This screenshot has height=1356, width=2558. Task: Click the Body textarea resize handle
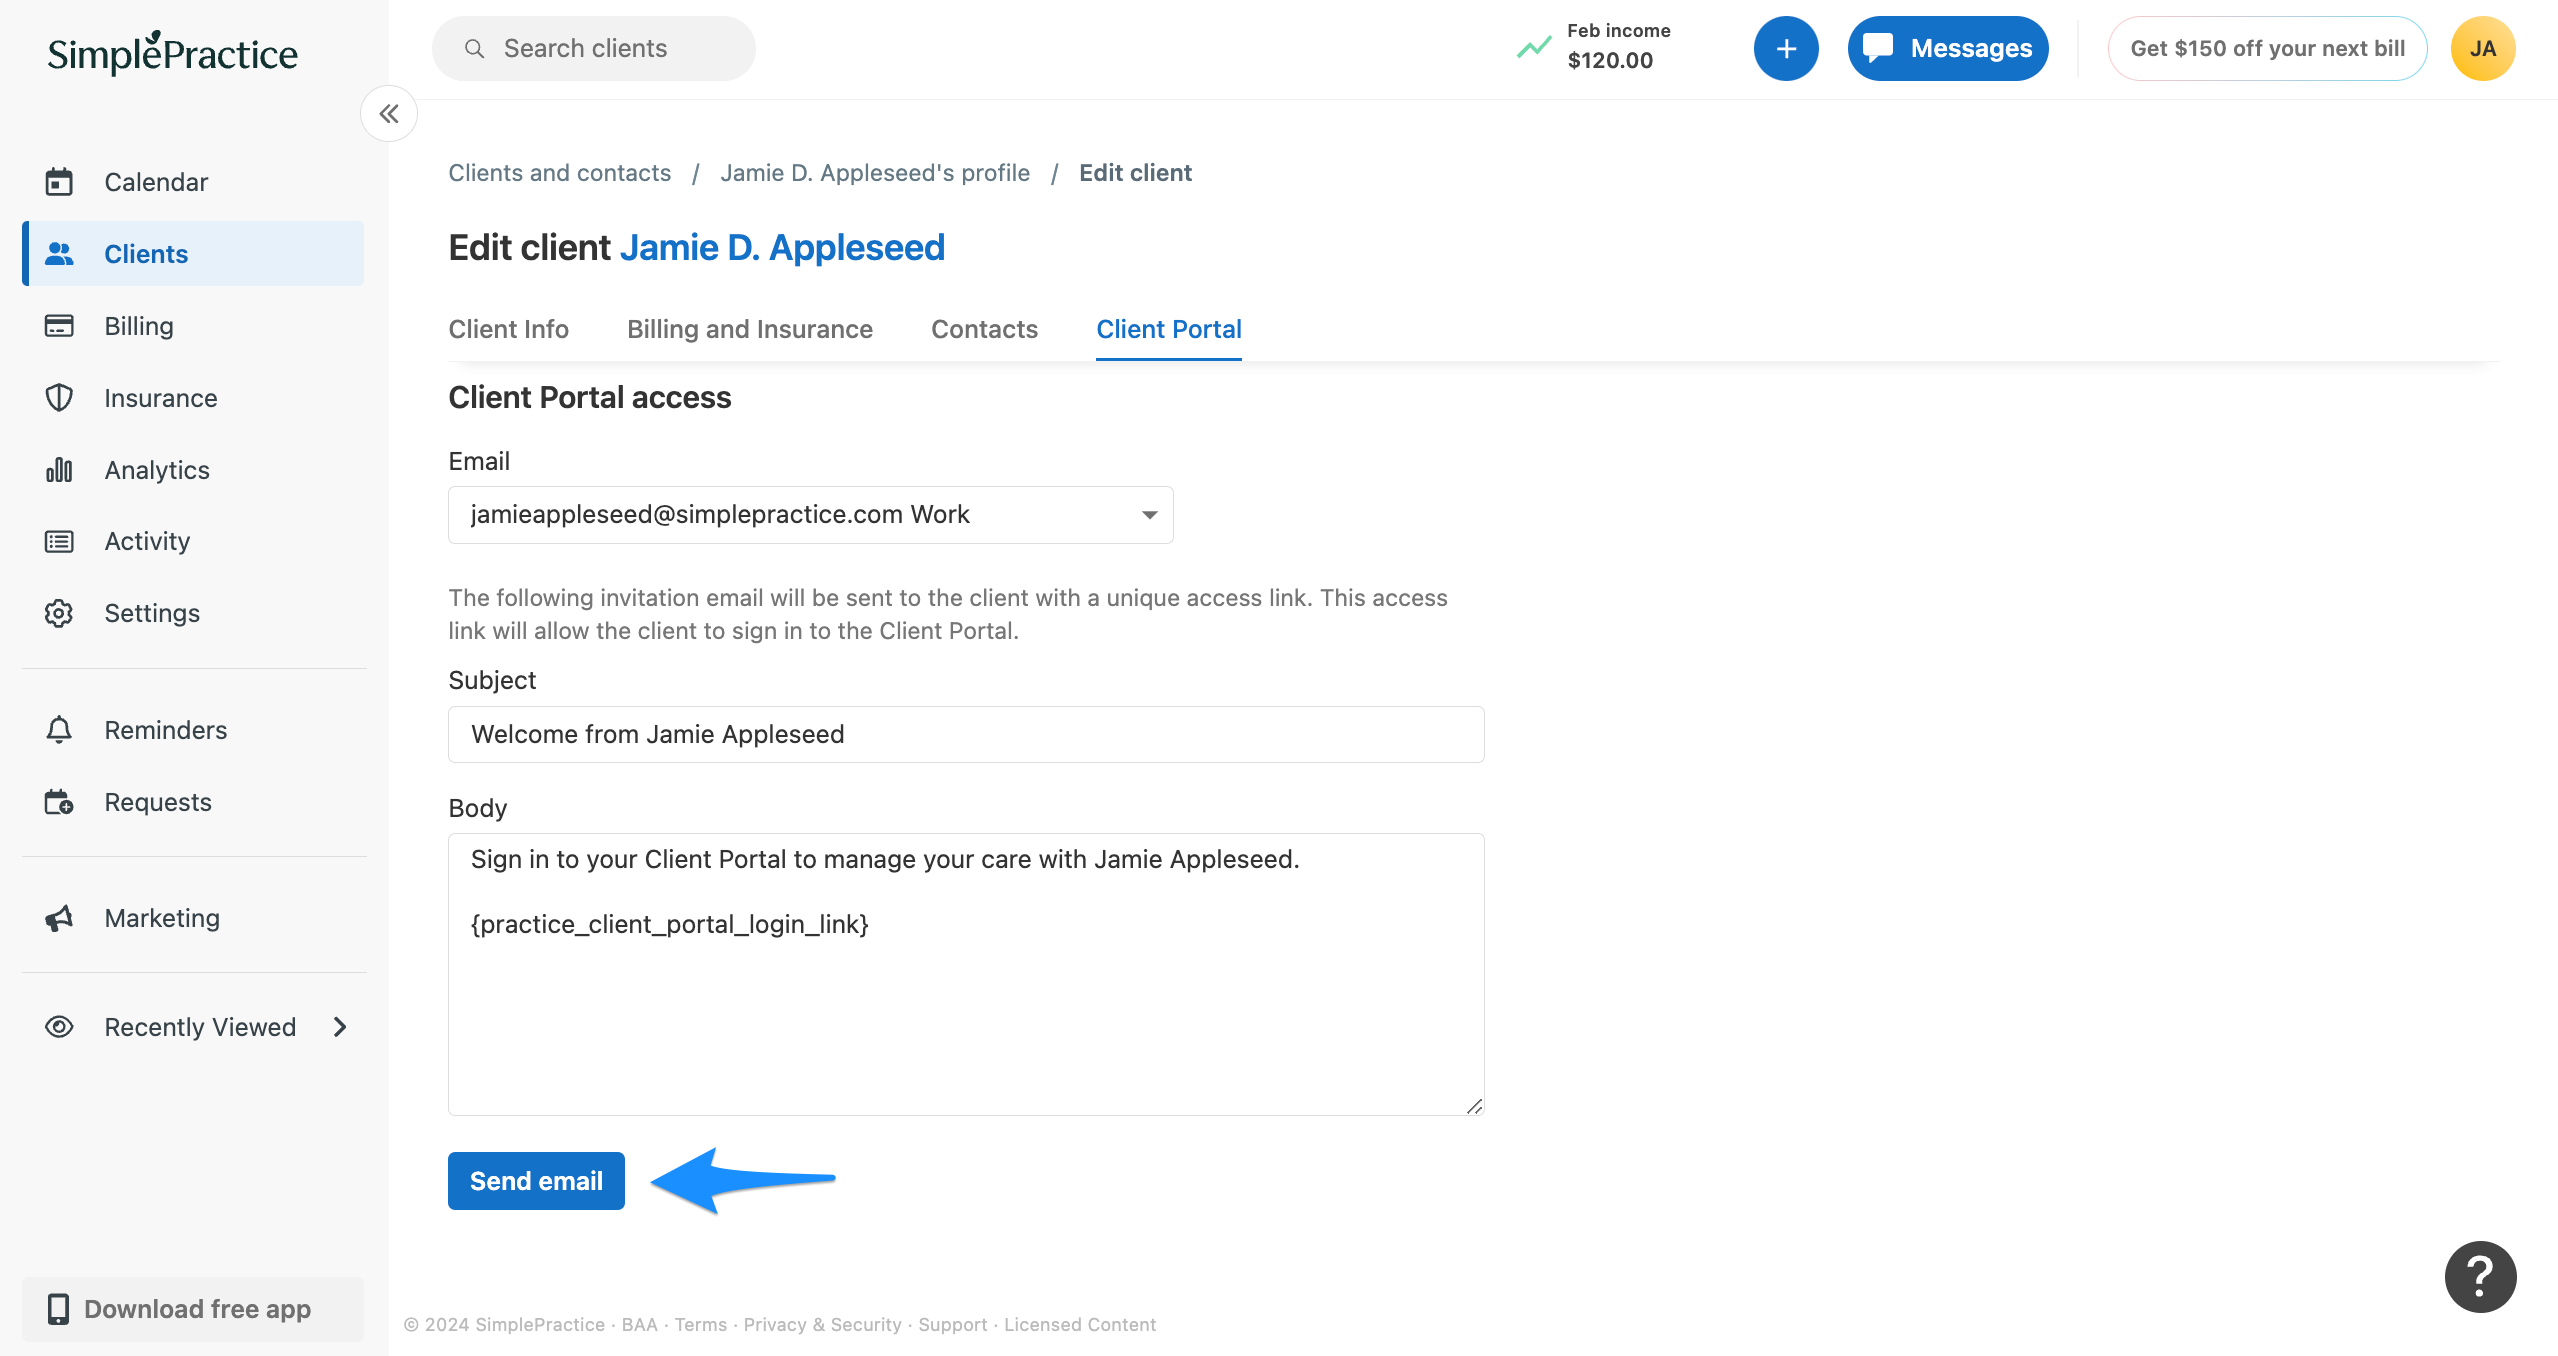1475,1106
